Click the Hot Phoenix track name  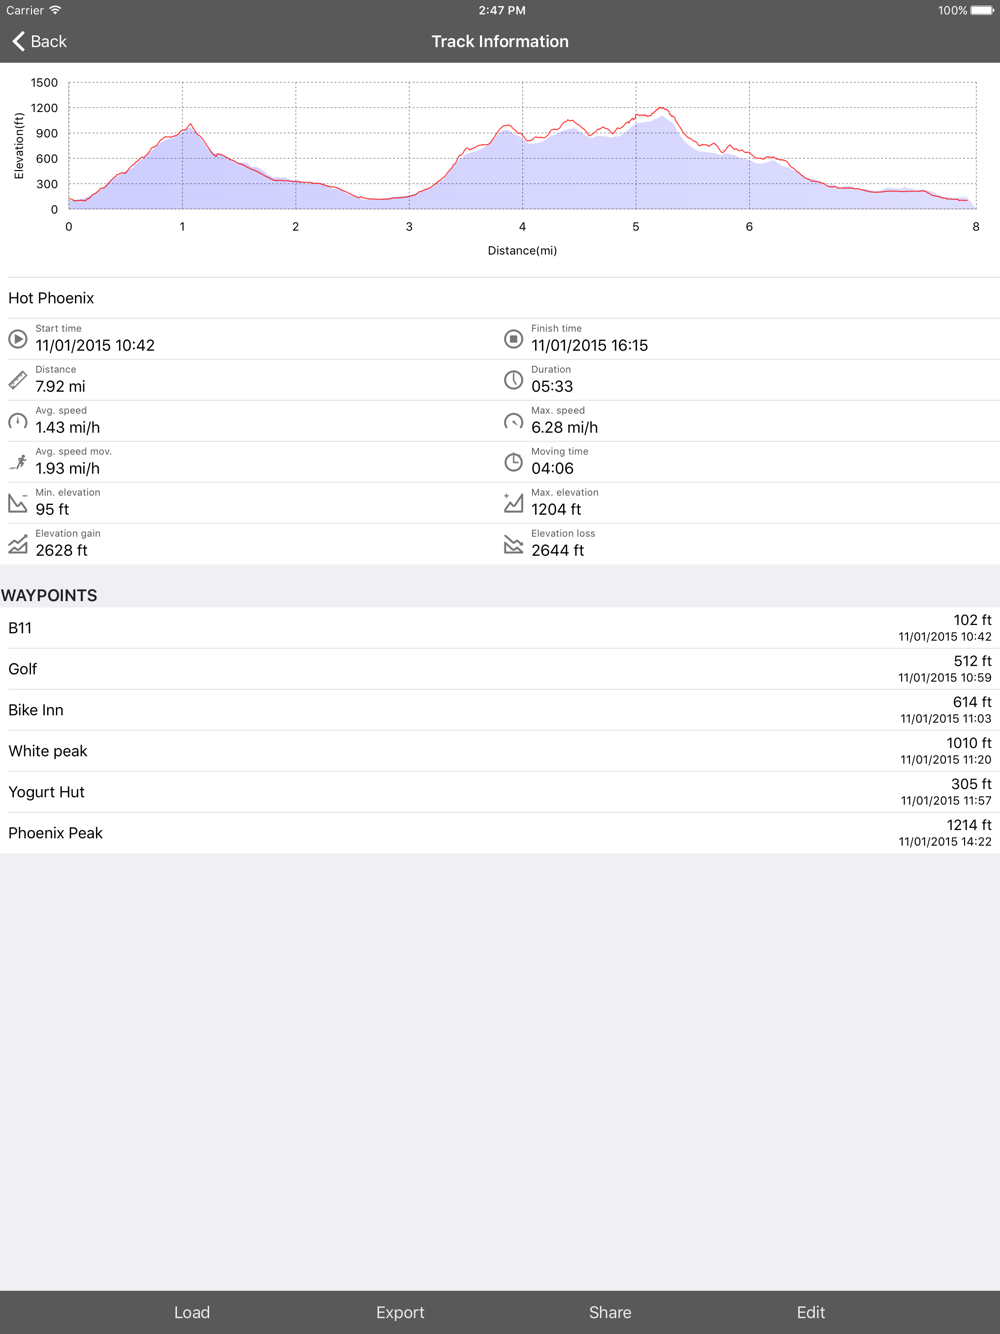coord(51,298)
